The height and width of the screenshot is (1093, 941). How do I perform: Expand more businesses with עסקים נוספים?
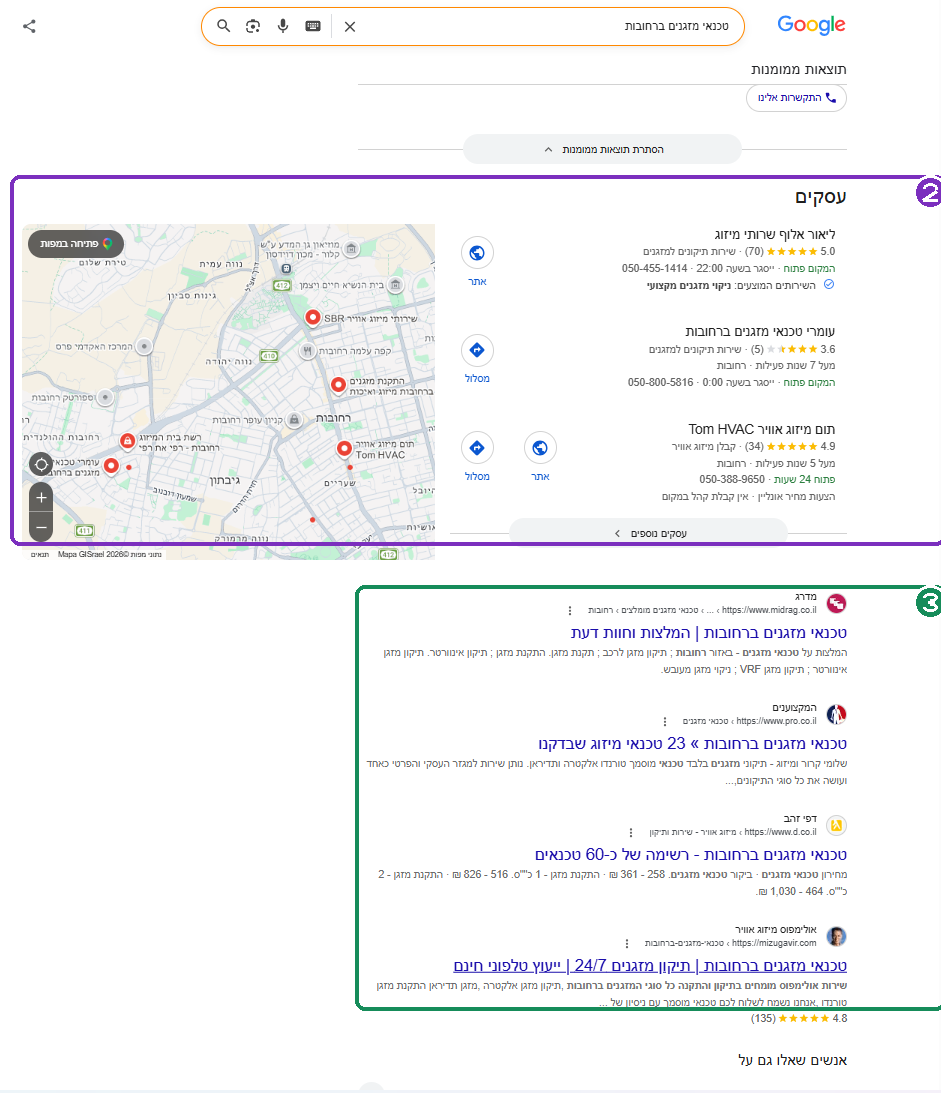pyautogui.click(x=648, y=533)
